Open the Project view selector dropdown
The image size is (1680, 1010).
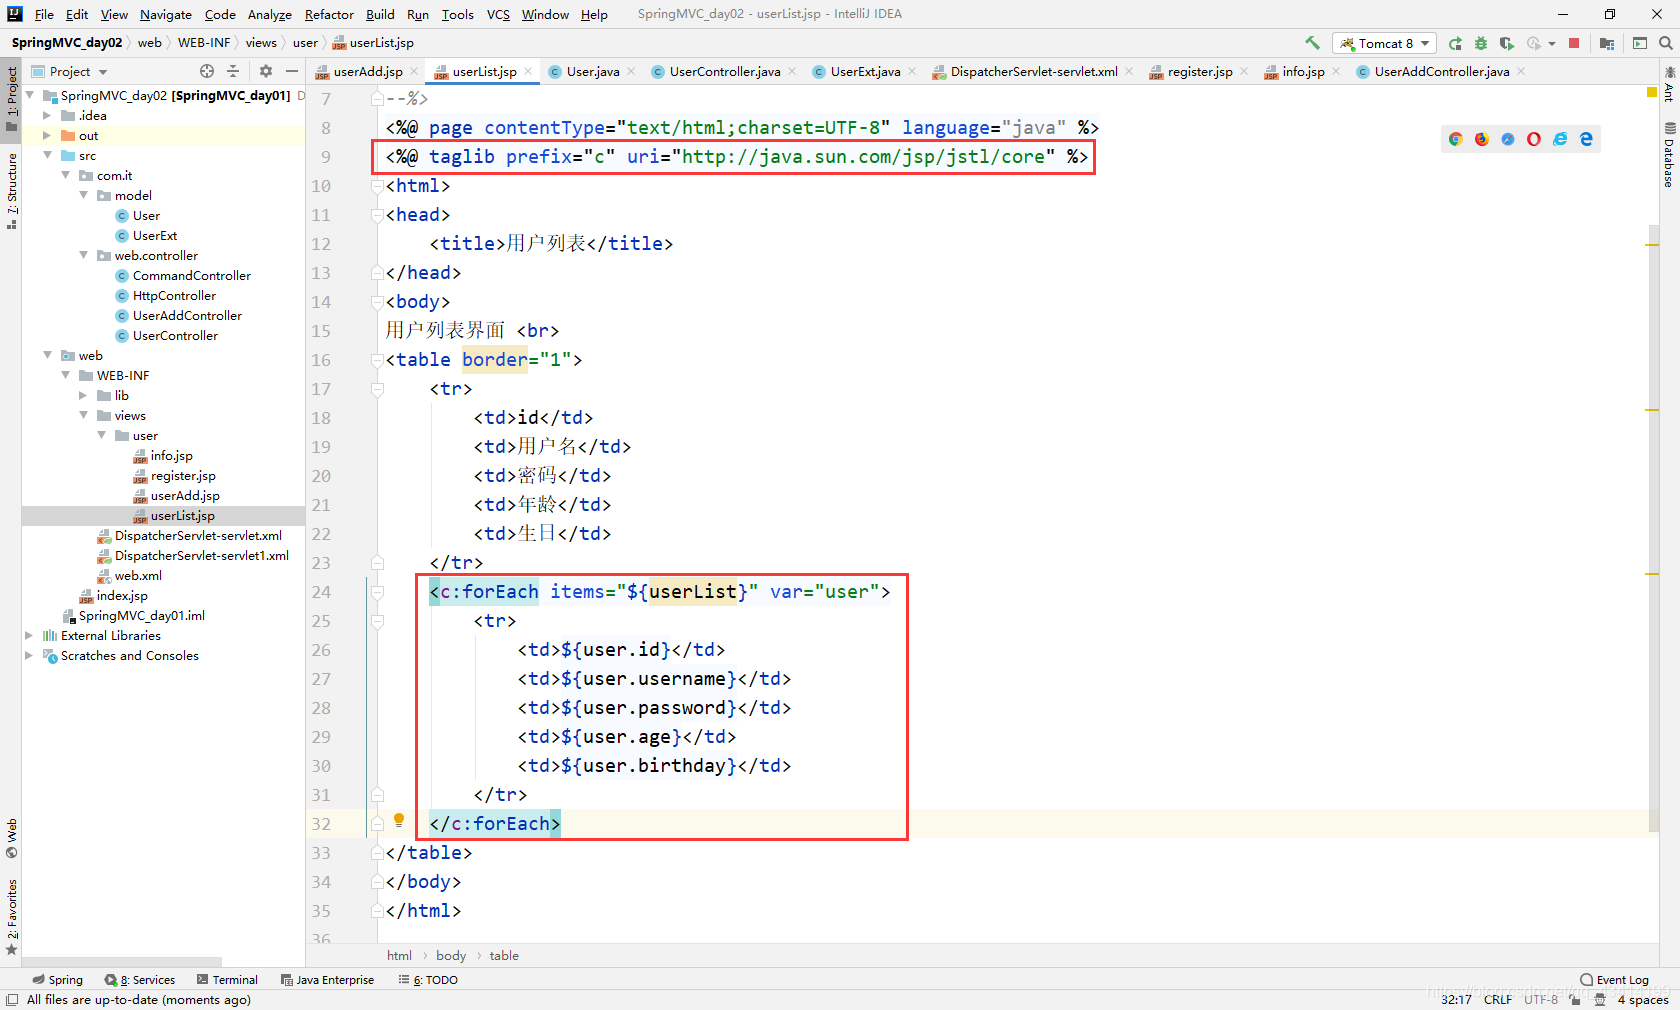click(x=70, y=71)
